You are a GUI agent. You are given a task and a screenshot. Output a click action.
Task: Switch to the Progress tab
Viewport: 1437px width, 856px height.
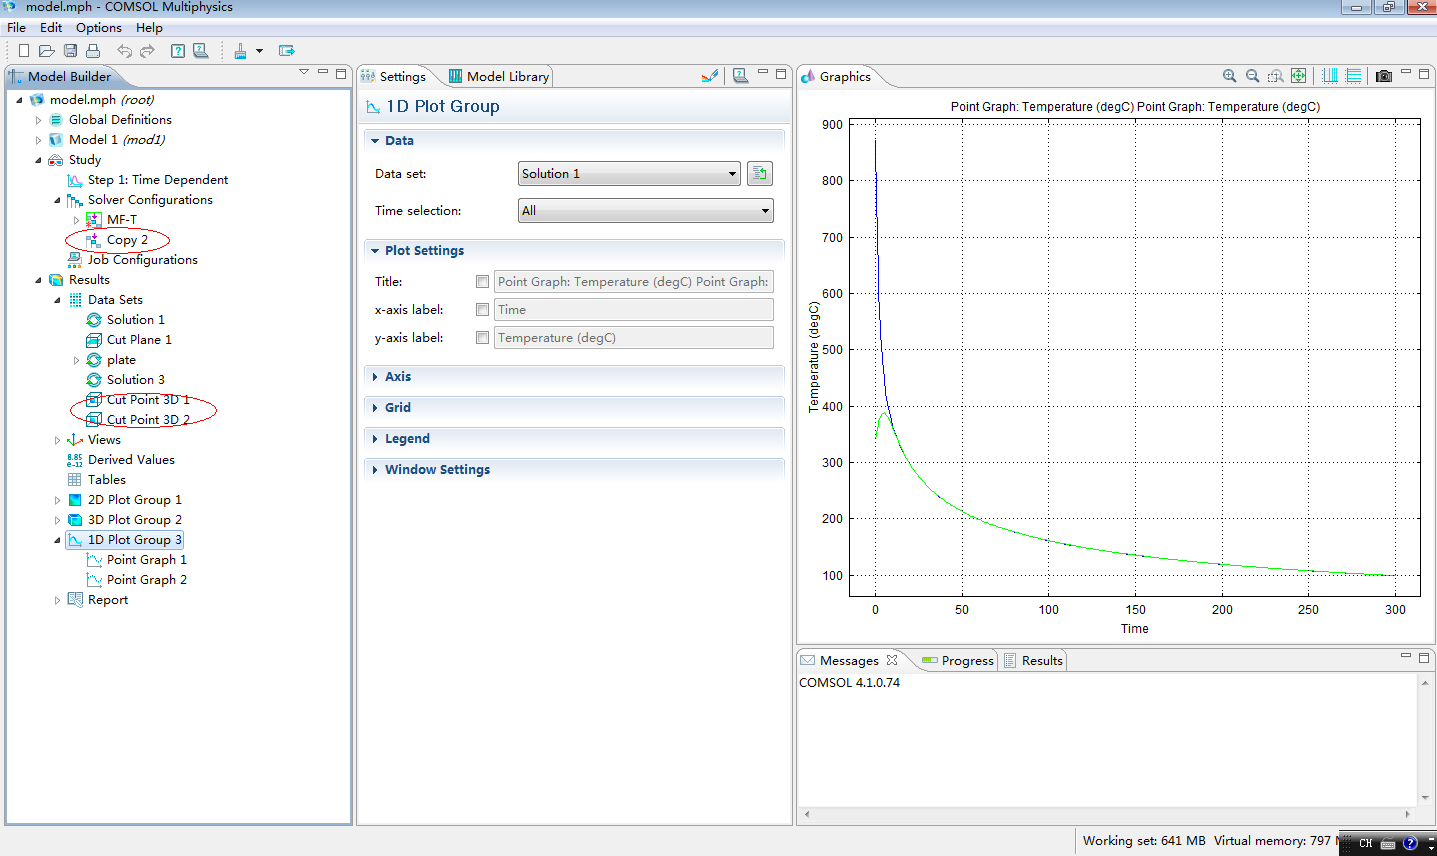click(957, 660)
